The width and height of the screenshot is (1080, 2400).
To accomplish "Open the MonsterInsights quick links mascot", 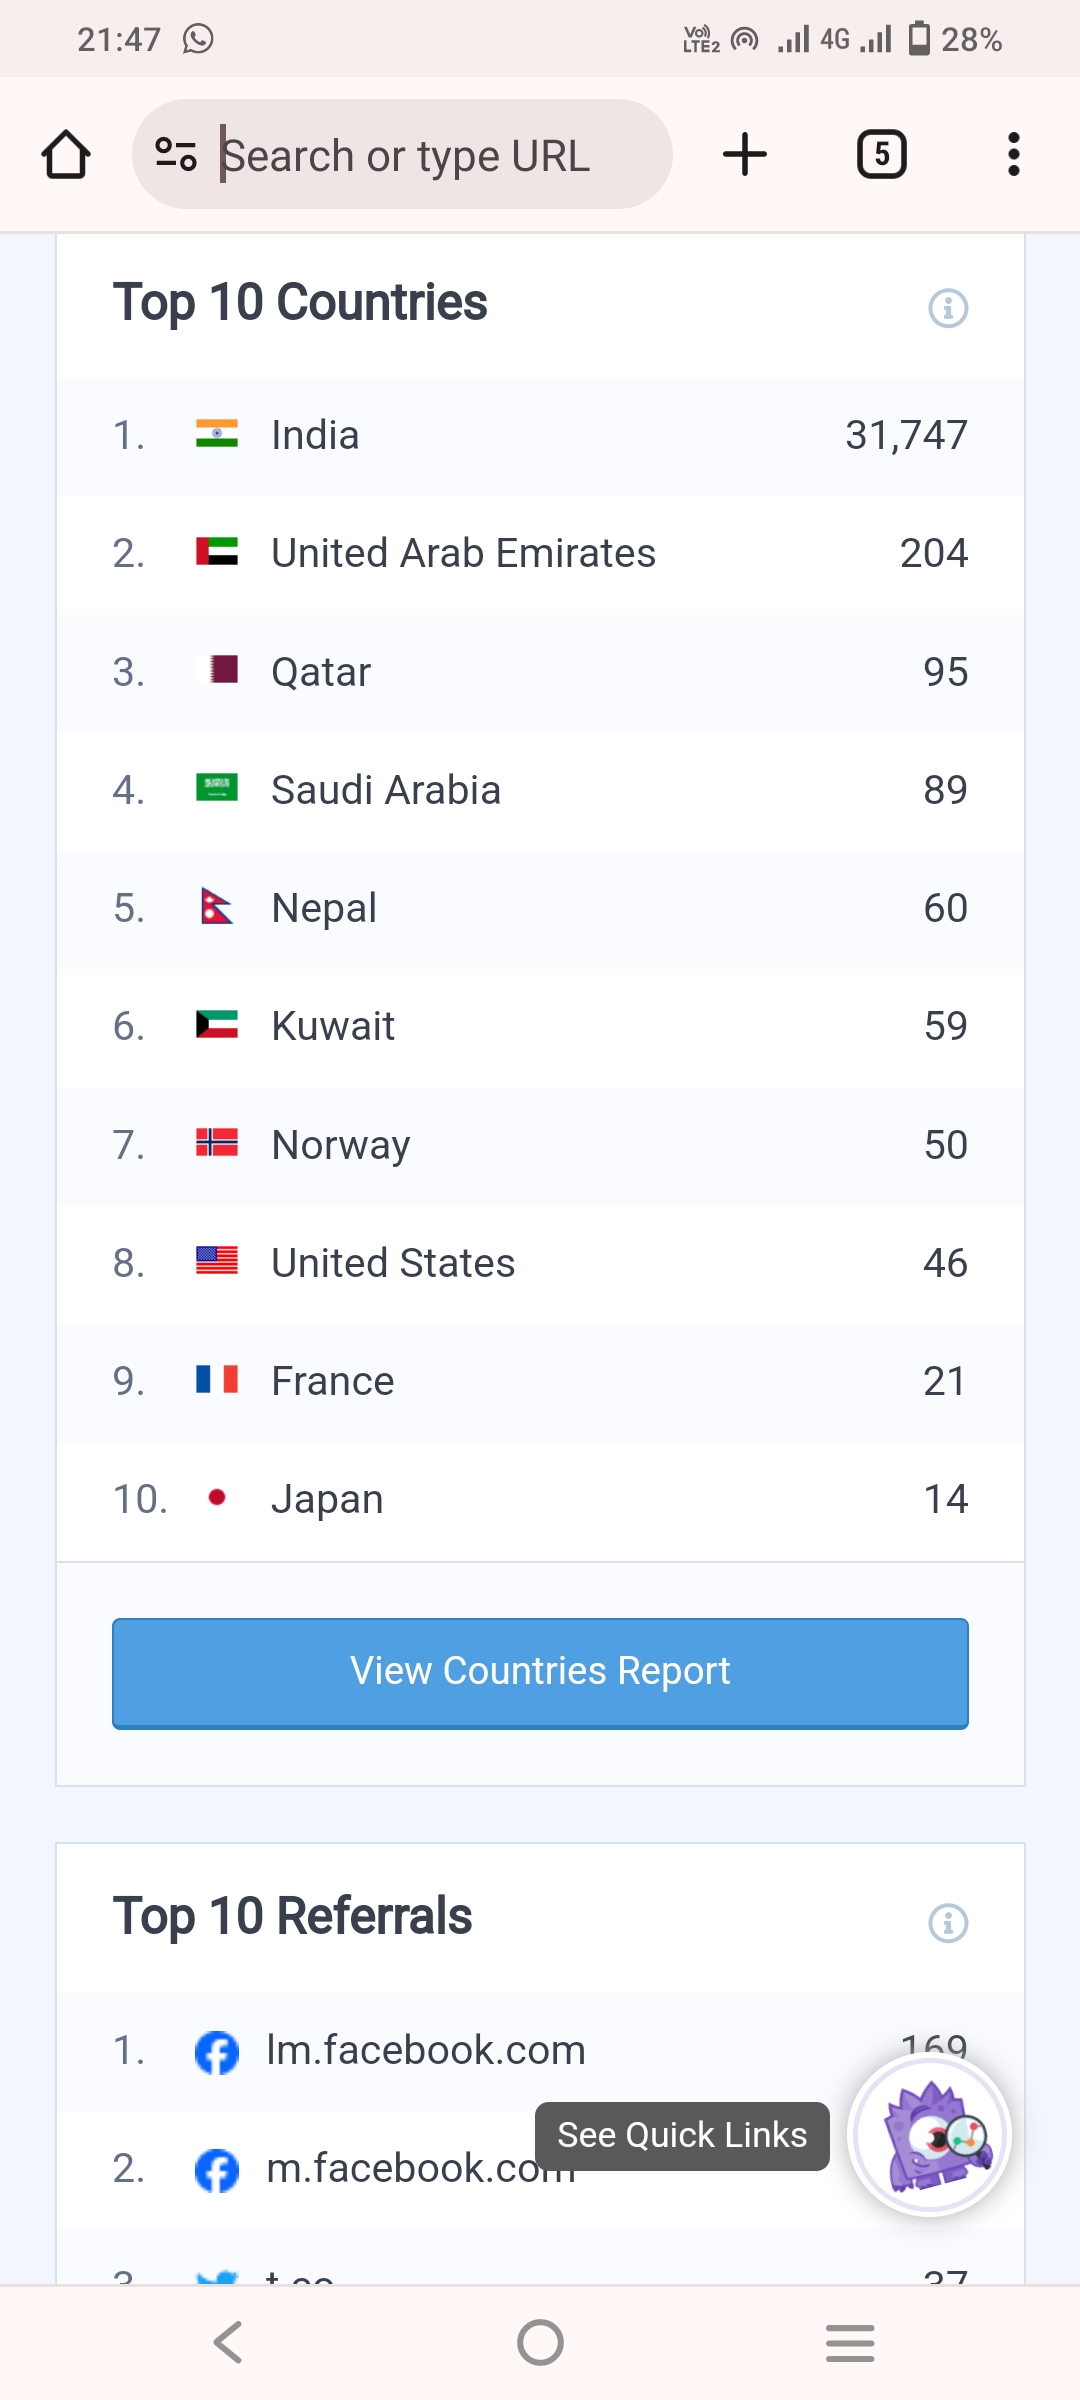I will pos(930,2135).
